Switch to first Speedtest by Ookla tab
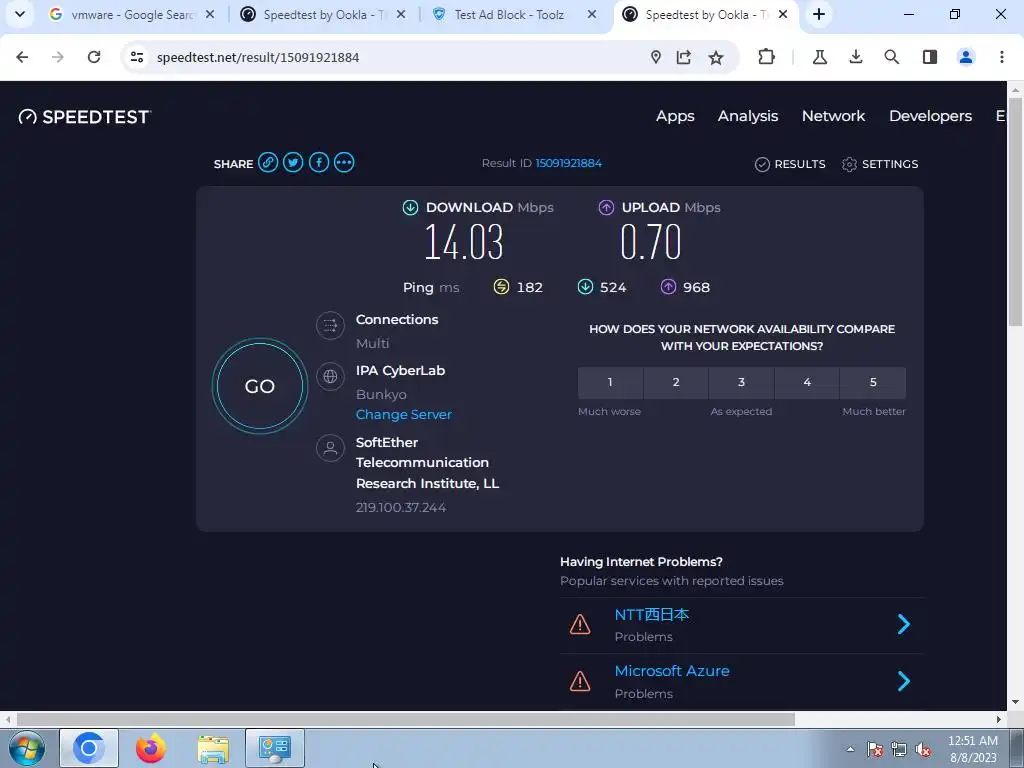The width and height of the screenshot is (1024, 768). 323,14
